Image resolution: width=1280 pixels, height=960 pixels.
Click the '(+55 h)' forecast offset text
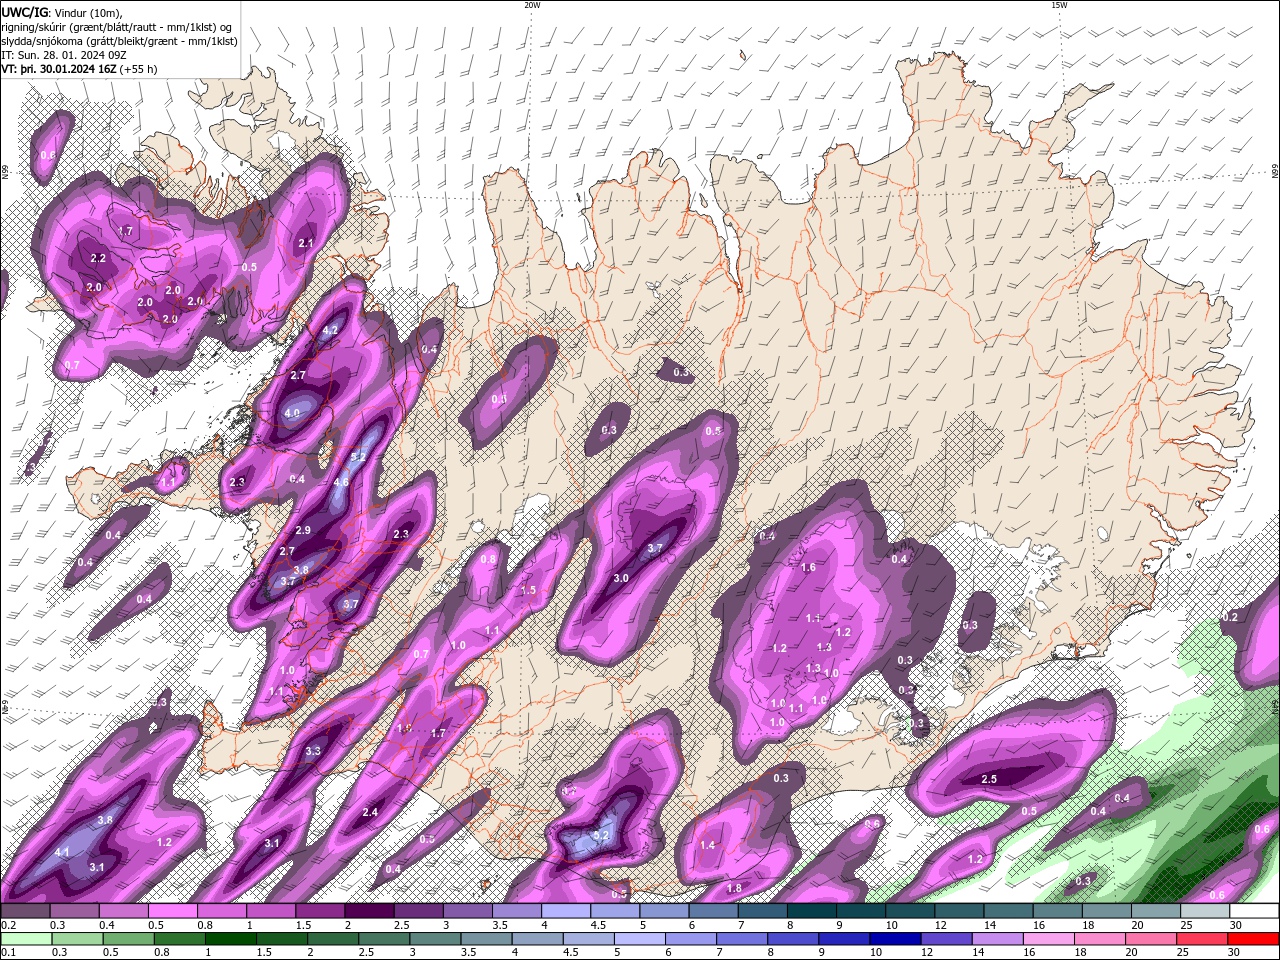click(x=138, y=69)
